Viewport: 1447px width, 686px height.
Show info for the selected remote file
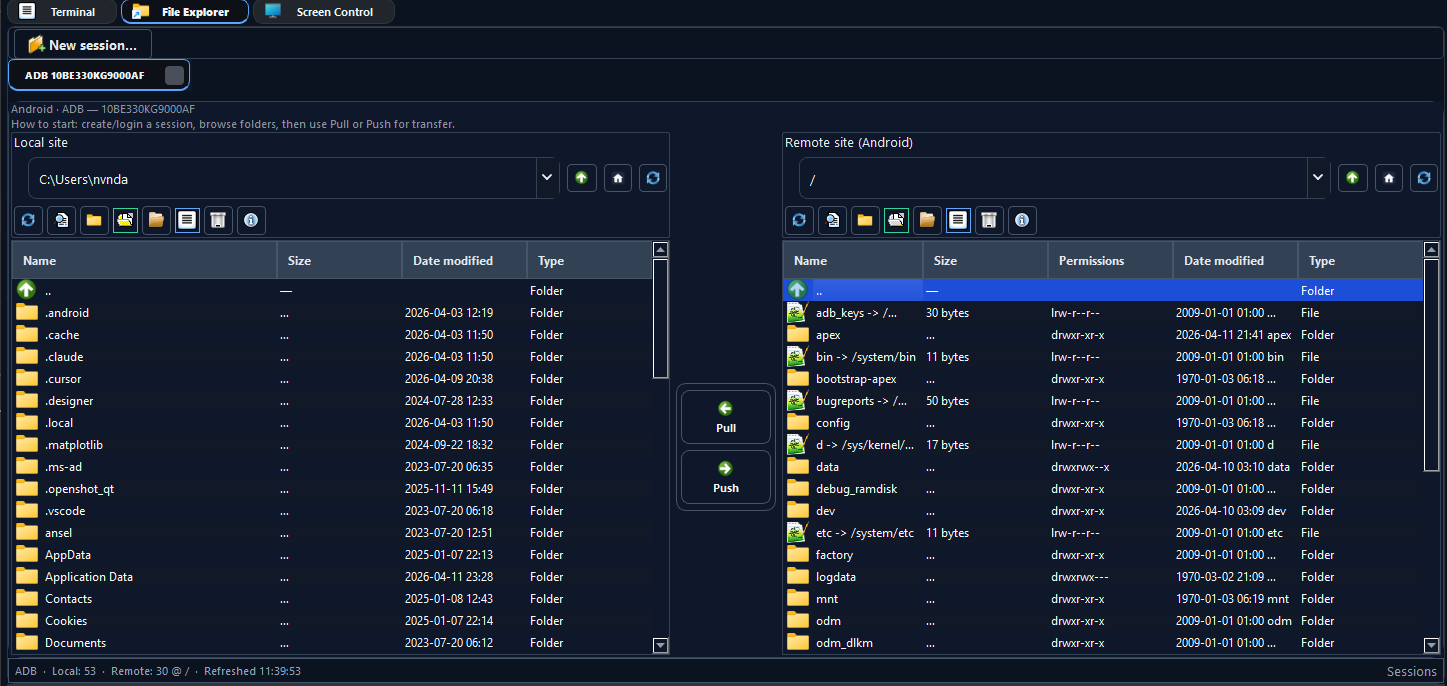pyautogui.click(x=1022, y=220)
